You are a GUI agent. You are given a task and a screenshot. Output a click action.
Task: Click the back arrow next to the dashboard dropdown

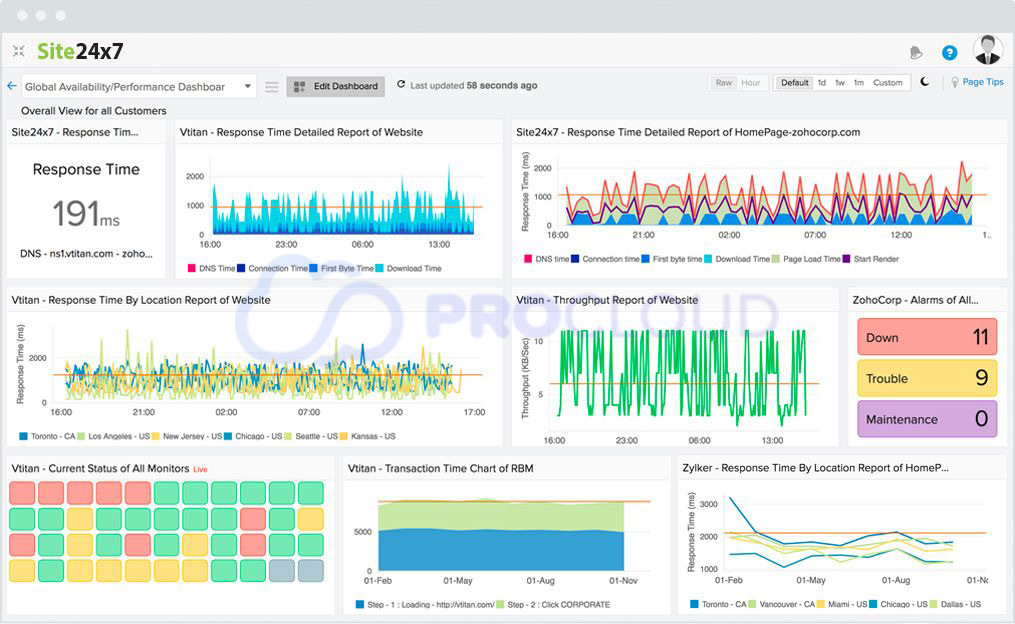click(x=10, y=86)
